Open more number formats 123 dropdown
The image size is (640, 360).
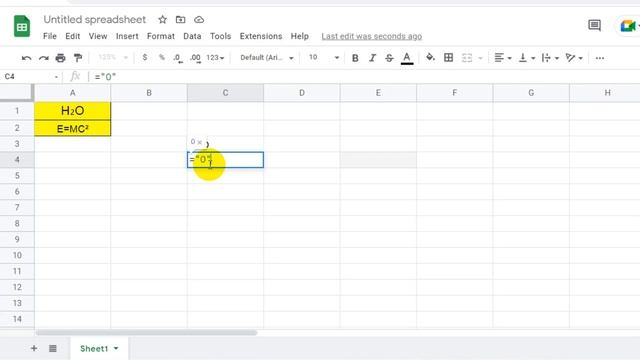(215, 58)
